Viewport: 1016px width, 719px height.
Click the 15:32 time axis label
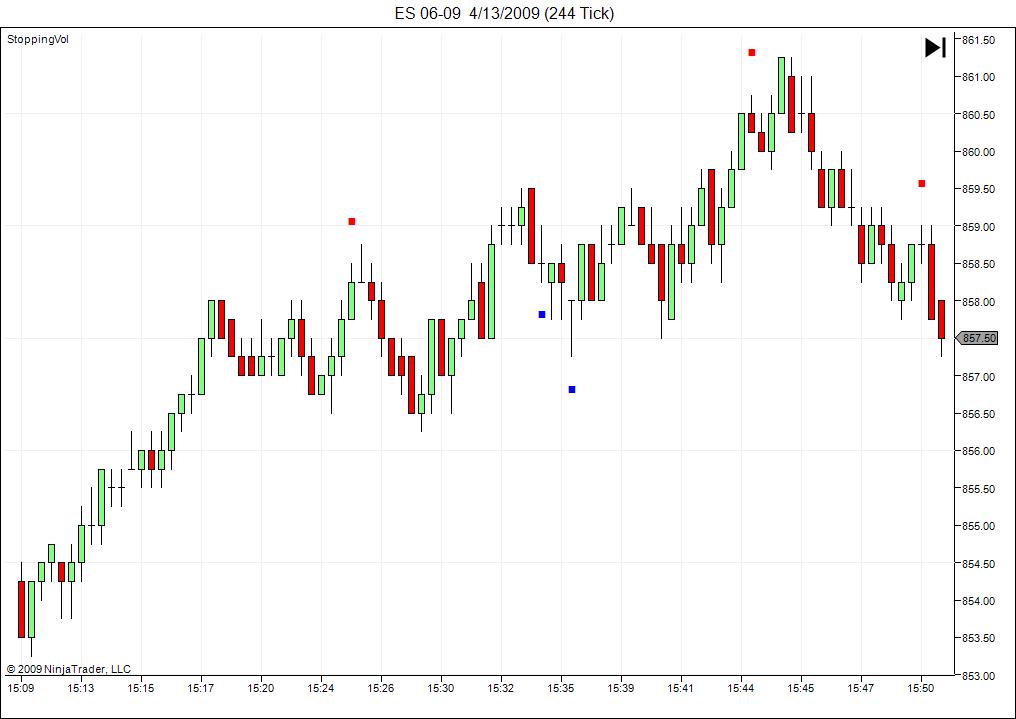click(501, 688)
